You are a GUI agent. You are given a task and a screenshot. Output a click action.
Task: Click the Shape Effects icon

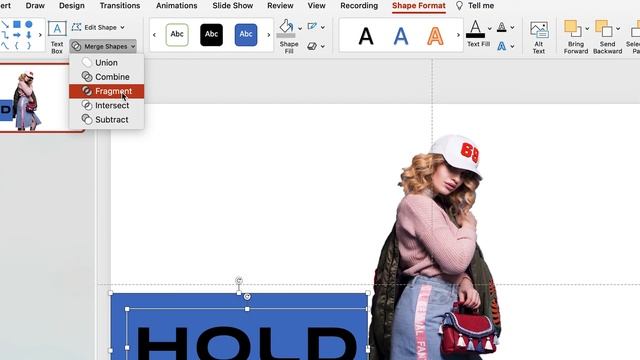point(312,46)
